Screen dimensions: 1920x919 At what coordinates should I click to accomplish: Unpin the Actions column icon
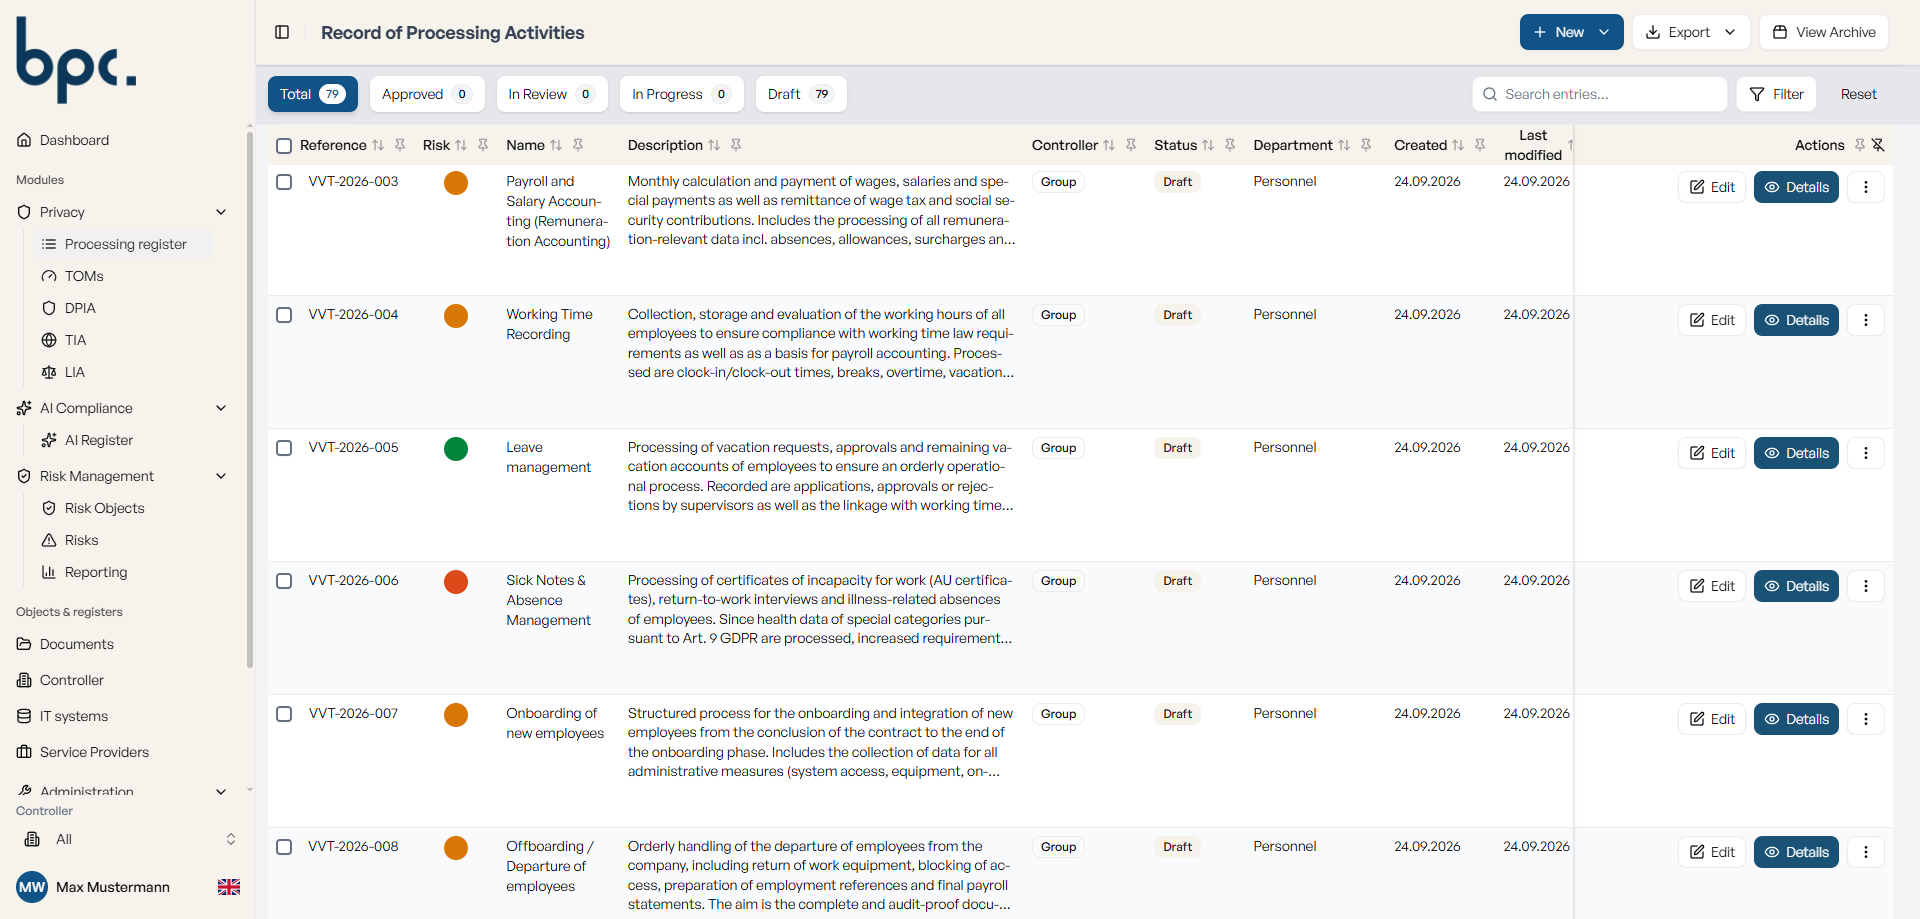[x=1878, y=145]
